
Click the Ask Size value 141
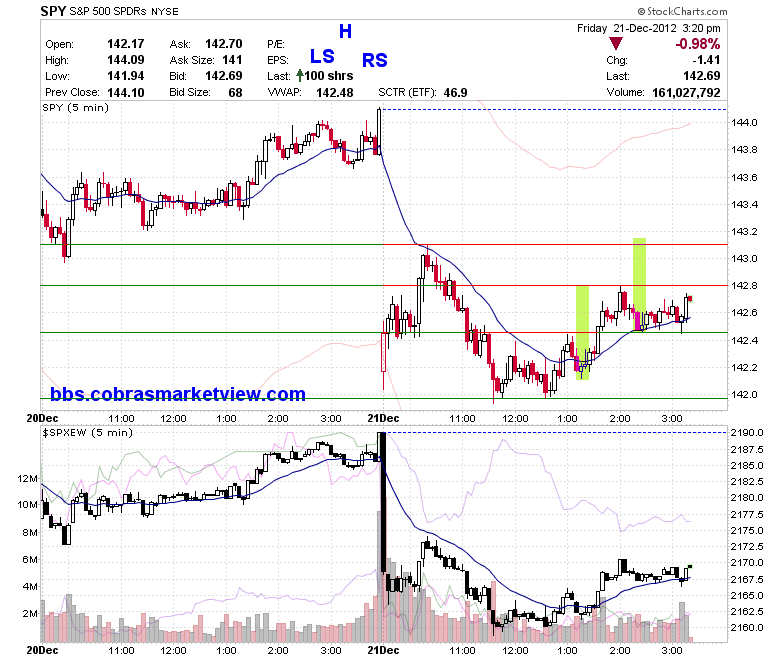[x=232, y=60]
